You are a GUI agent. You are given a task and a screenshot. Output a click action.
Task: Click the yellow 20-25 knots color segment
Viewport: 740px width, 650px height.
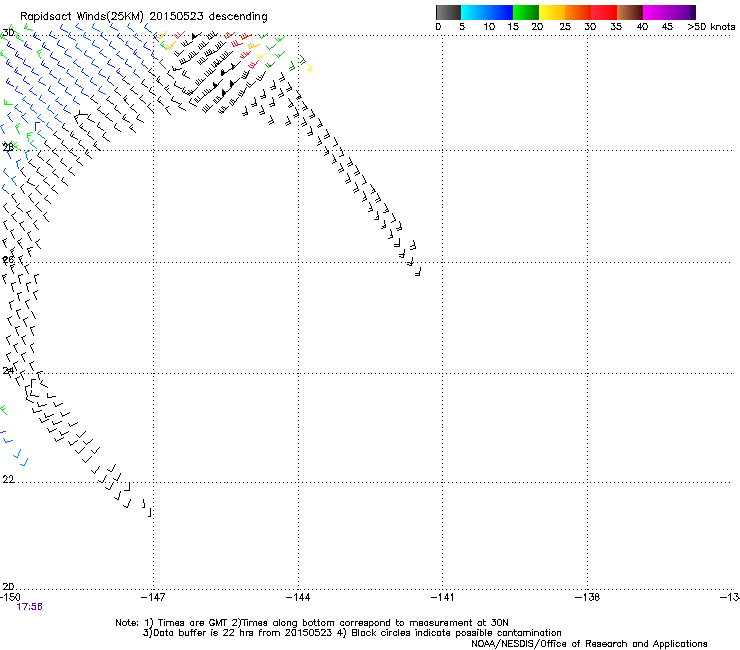[552, 12]
